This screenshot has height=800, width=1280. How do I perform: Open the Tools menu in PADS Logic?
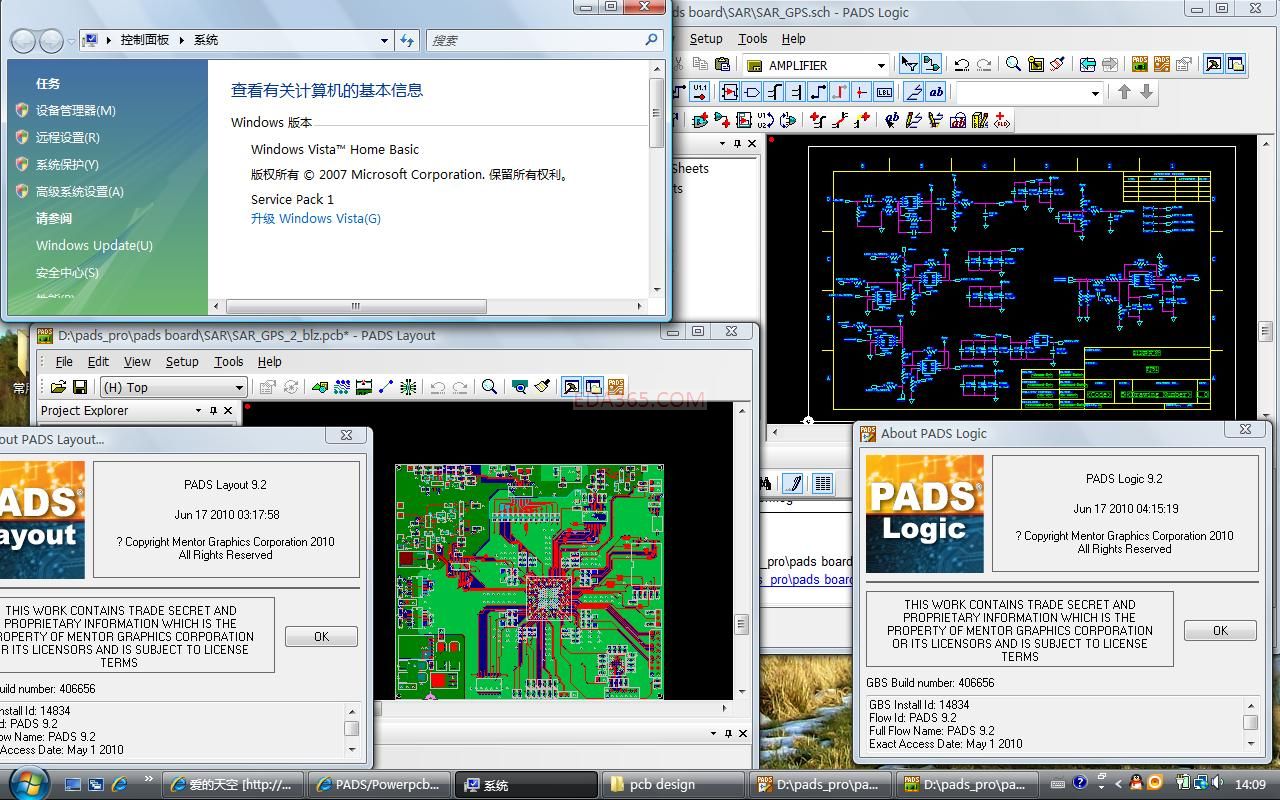click(x=753, y=38)
